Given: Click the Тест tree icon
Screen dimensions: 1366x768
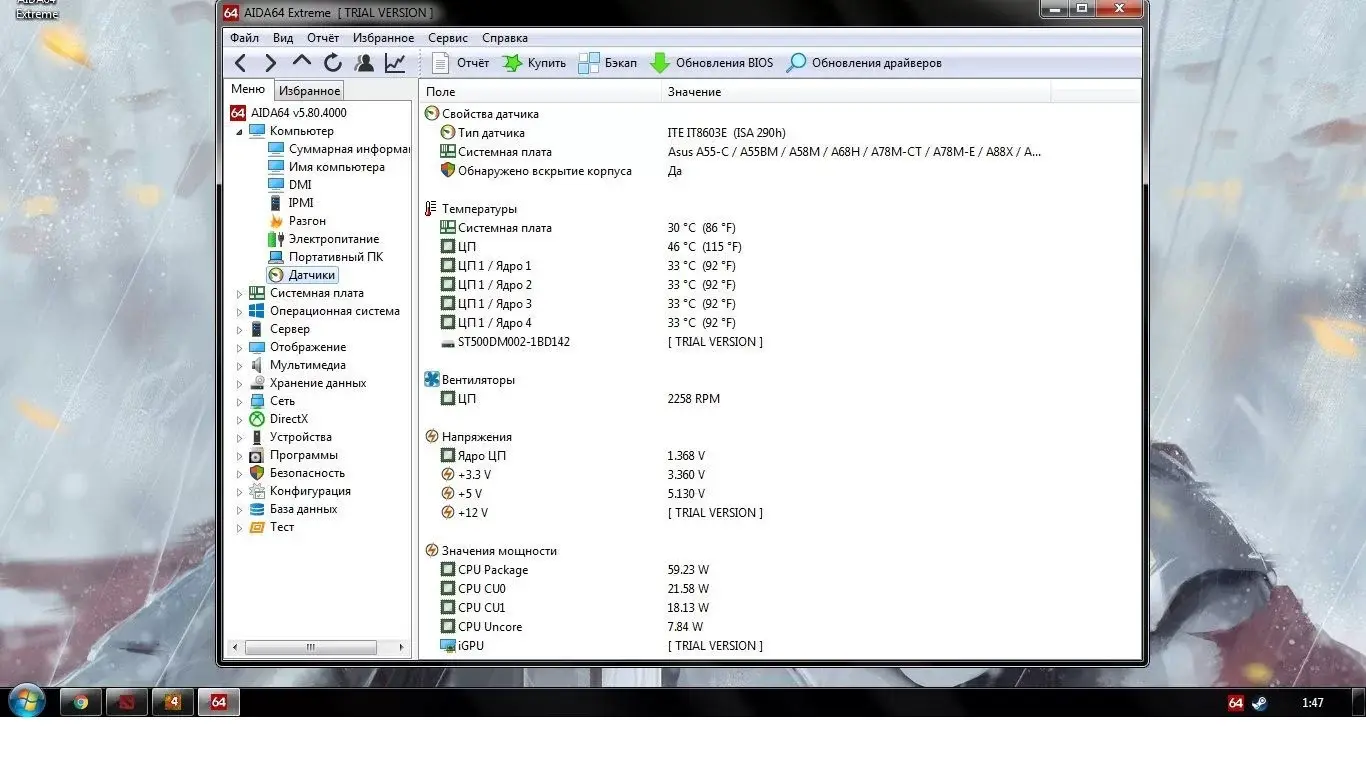Looking at the screenshot, I should click(x=257, y=527).
